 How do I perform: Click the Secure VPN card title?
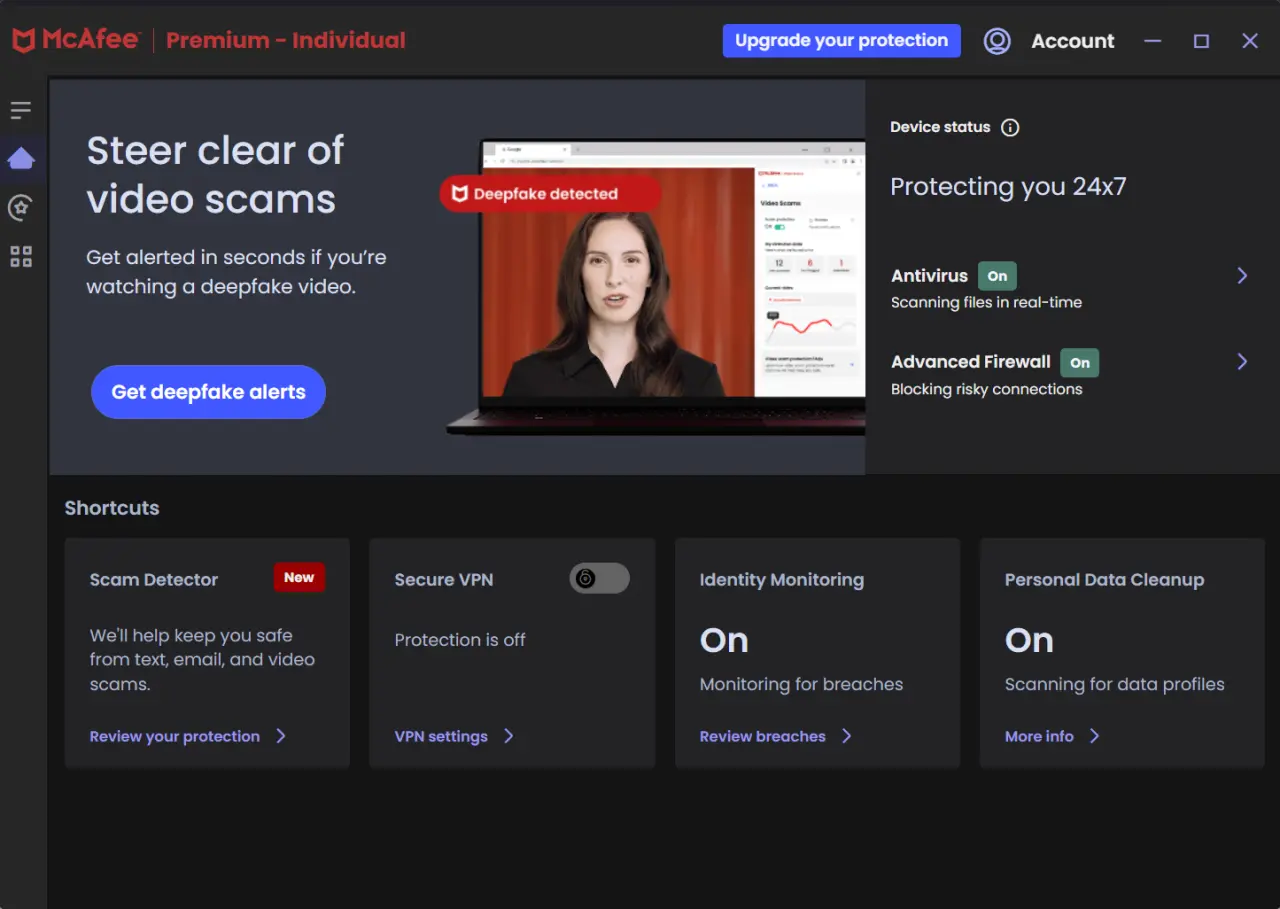[x=444, y=579]
